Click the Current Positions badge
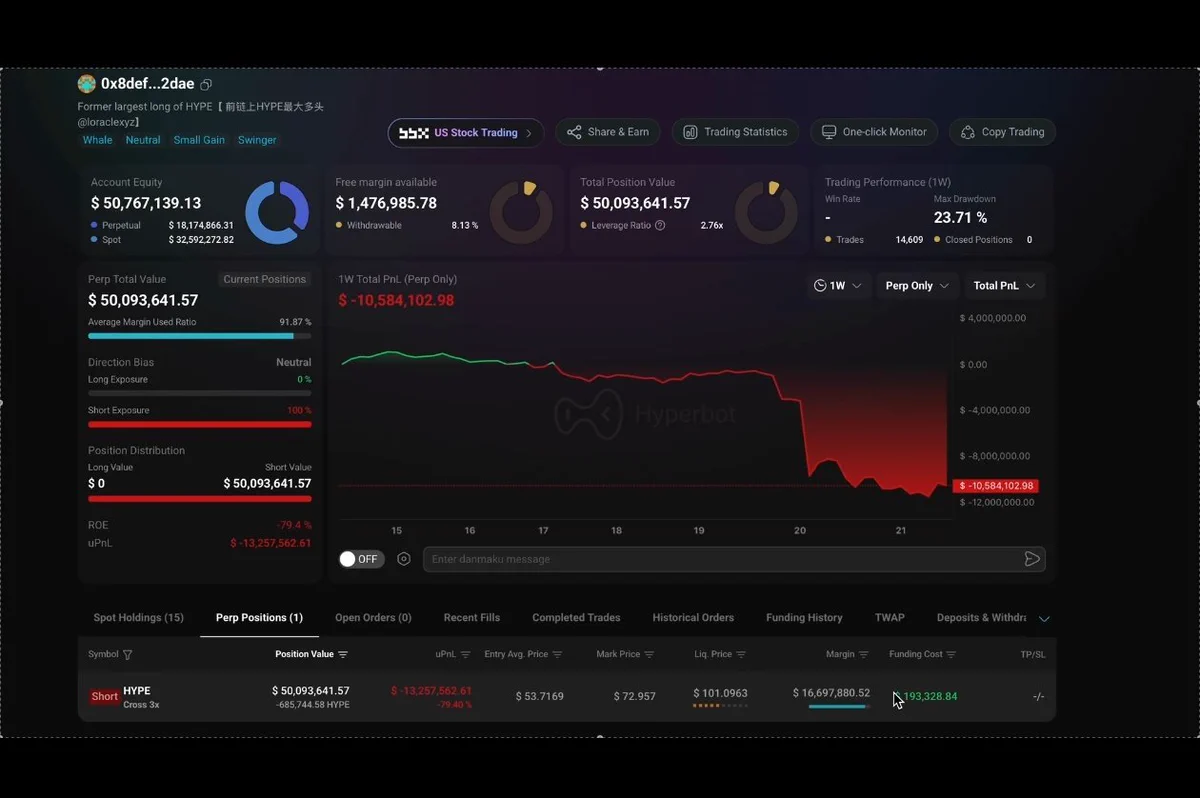This screenshot has height=798, width=1200. [264, 280]
